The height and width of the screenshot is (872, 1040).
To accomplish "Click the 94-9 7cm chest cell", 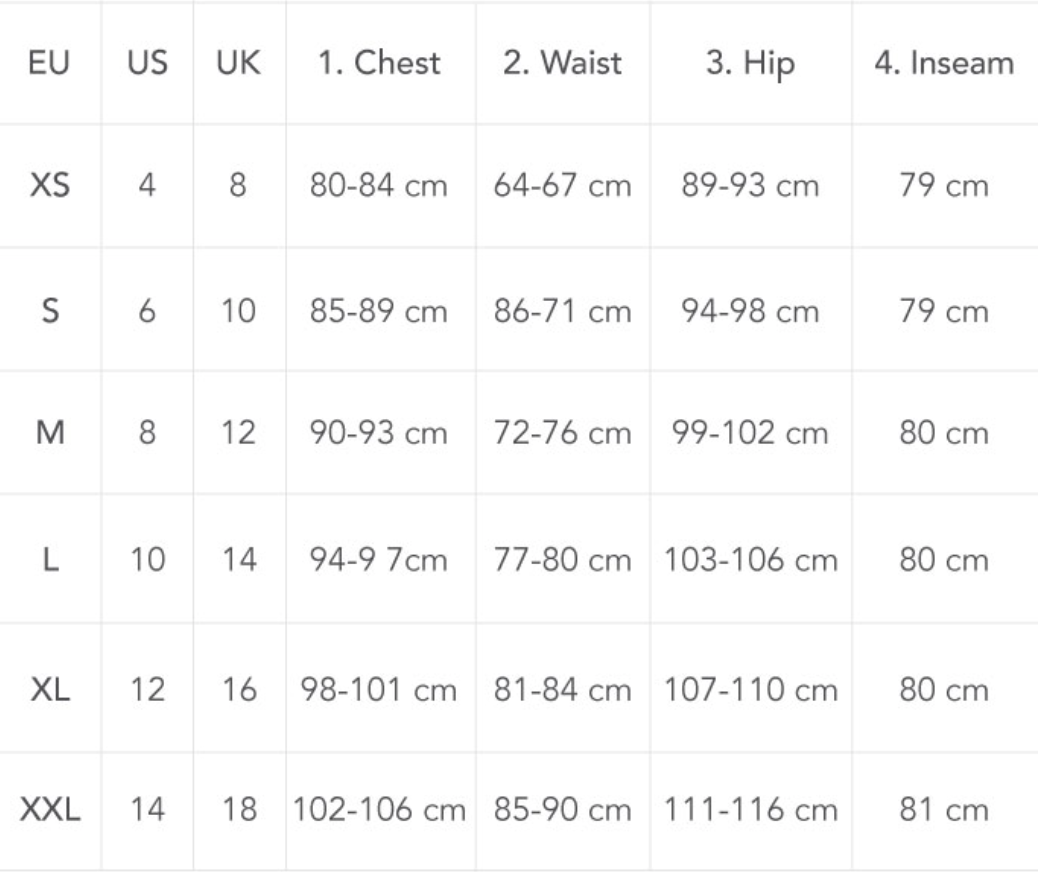I will click(x=380, y=560).
